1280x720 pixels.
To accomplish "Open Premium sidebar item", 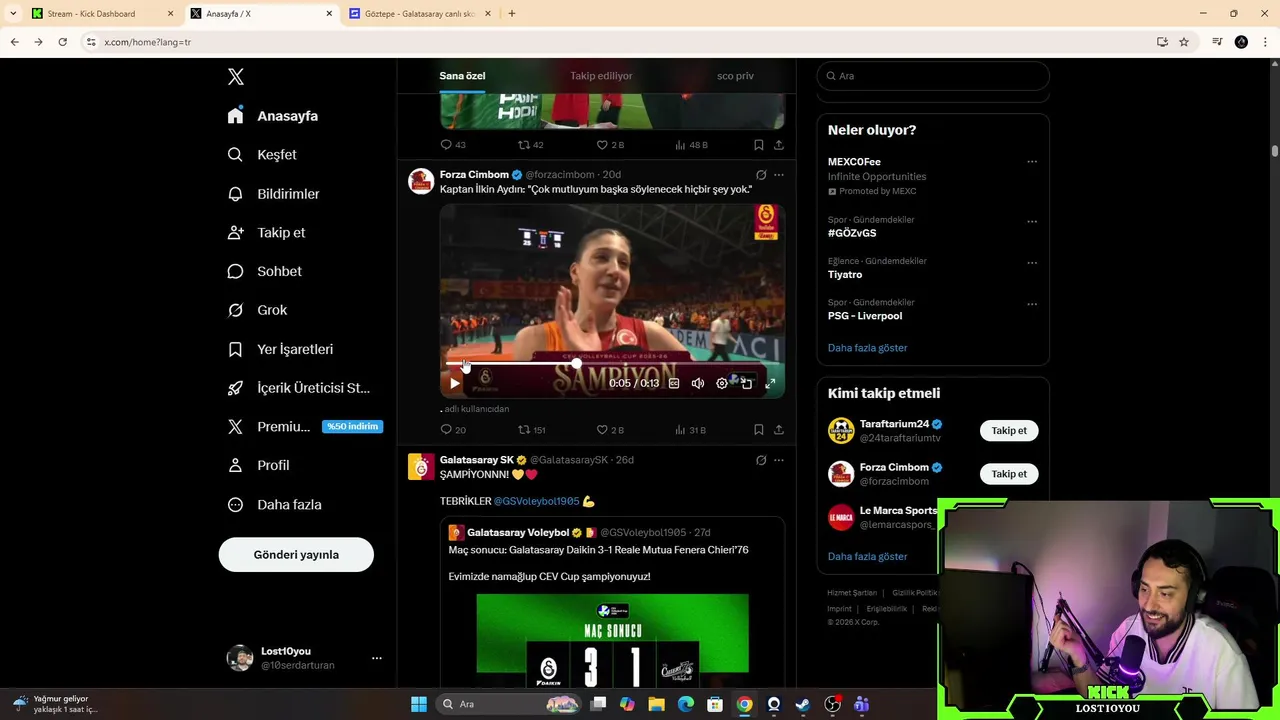I will click(304, 427).
